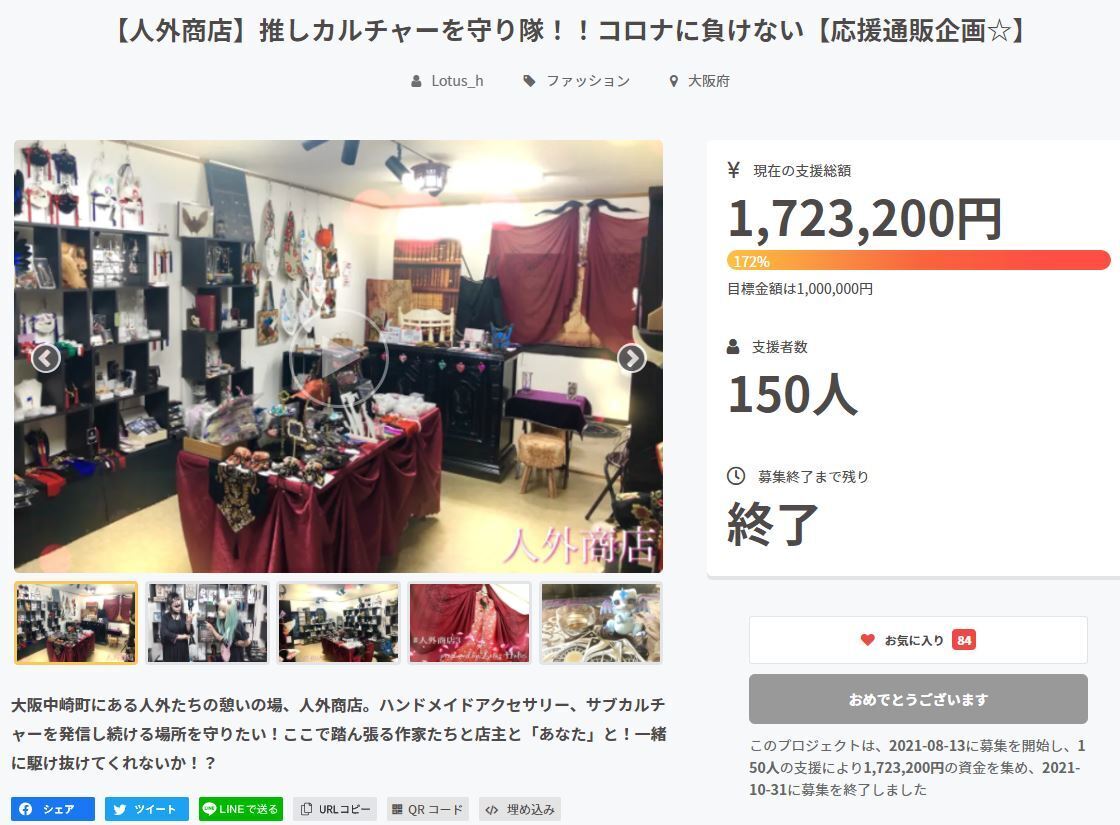Select the thumbnail showing two people
Screen dimensions: 1120x825
tap(207, 623)
